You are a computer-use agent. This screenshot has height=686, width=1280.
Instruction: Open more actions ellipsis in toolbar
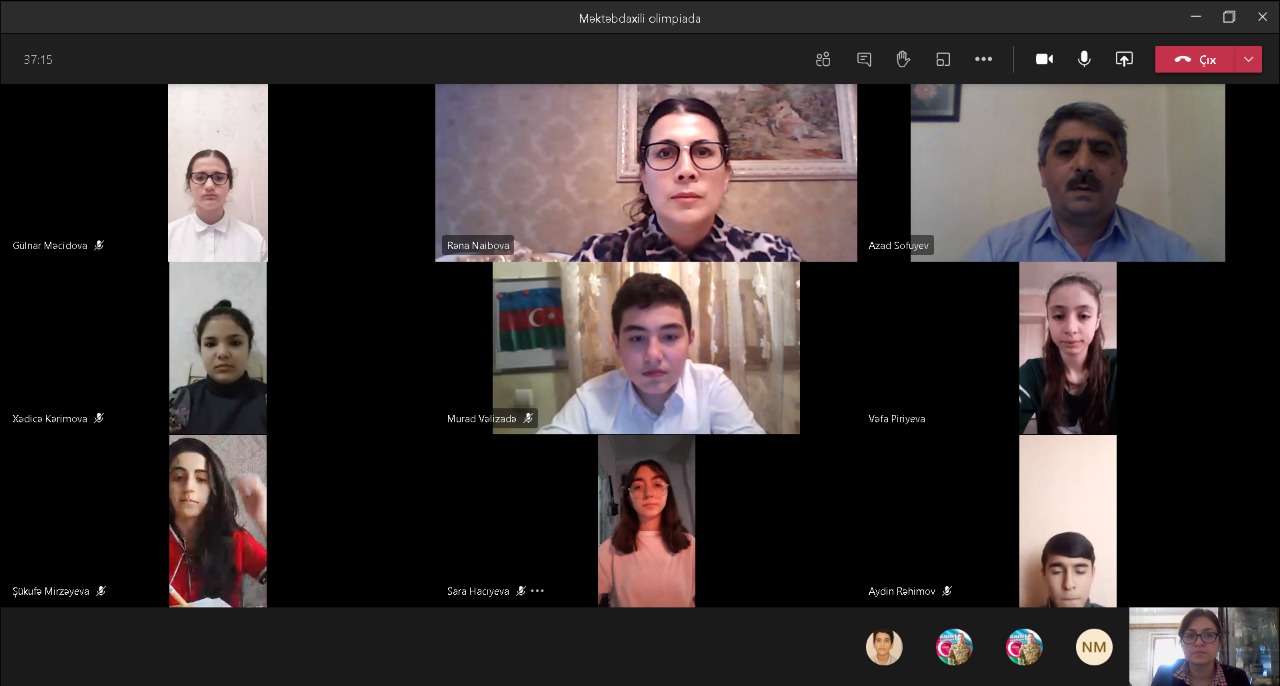click(x=984, y=59)
